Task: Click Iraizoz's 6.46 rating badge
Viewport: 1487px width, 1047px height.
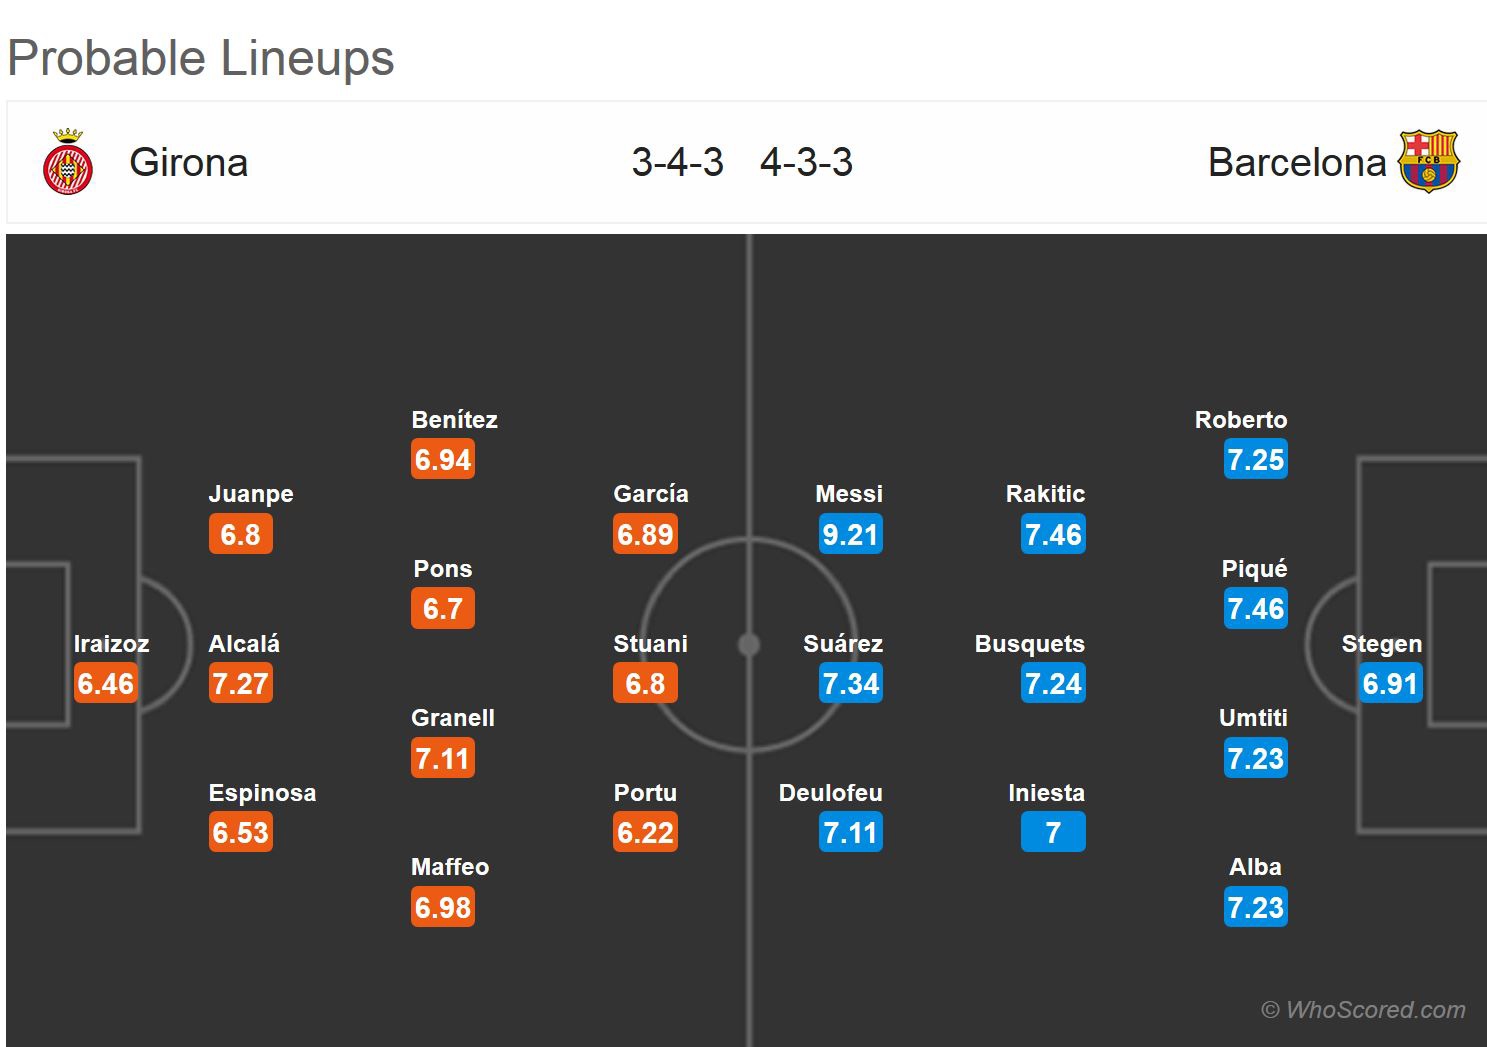Action: click(x=105, y=684)
